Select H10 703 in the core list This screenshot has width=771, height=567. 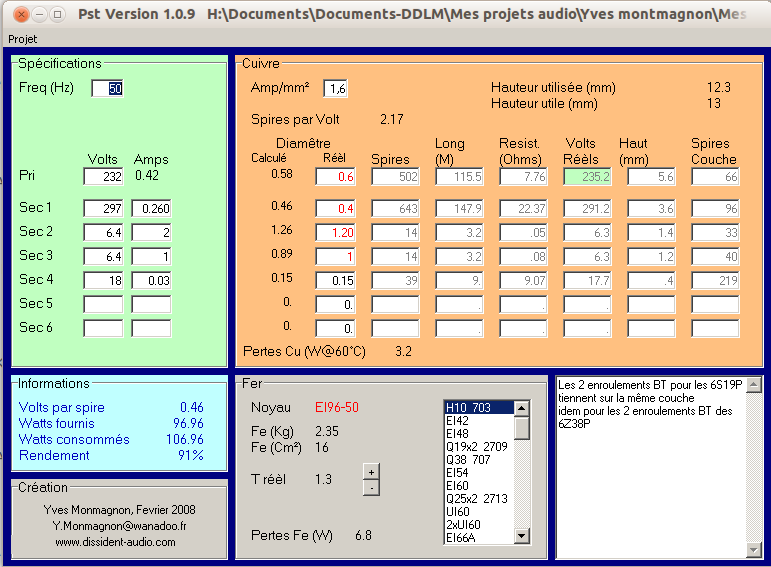click(x=479, y=408)
